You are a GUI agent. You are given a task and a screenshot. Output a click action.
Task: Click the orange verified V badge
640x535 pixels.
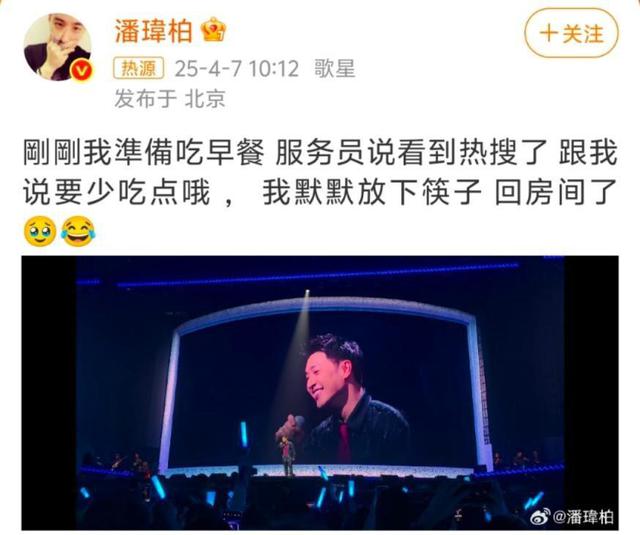pyautogui.click(x=81, y=71)
